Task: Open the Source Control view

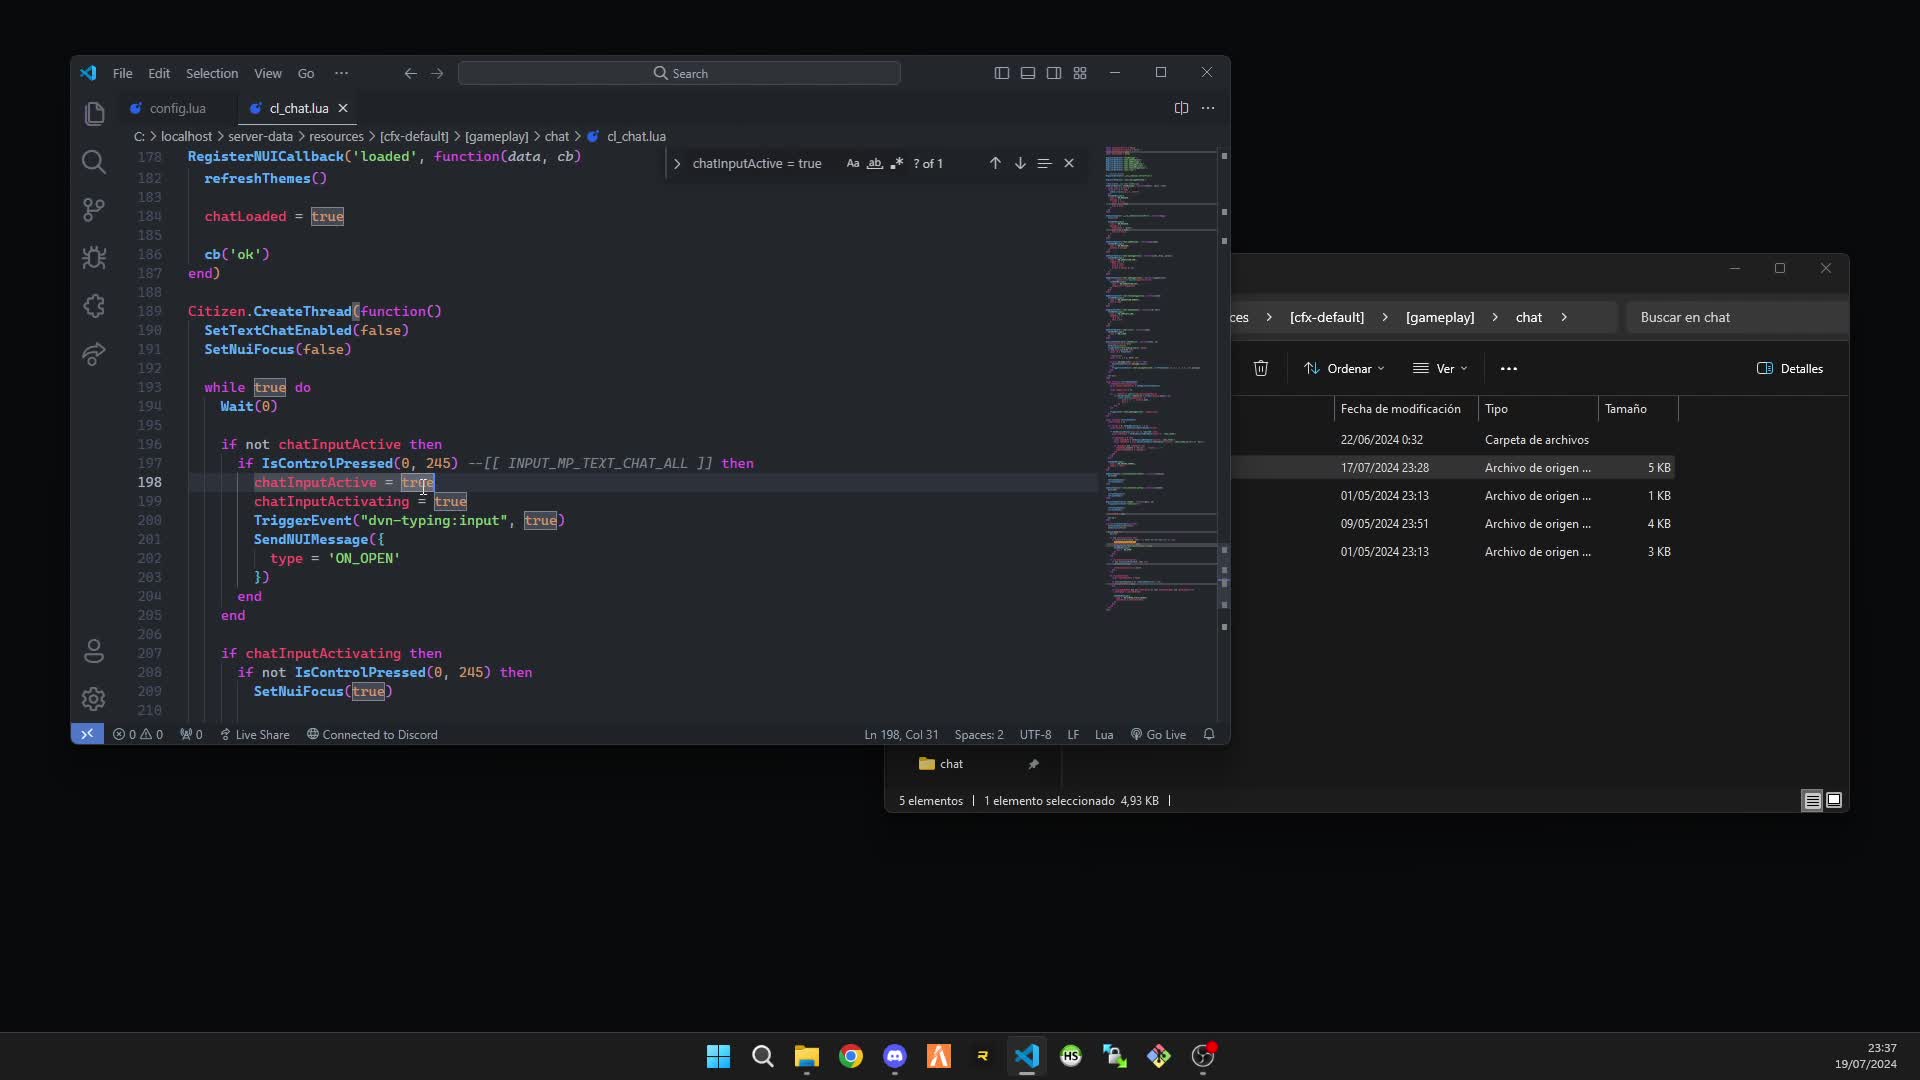Action: (x=94, y=210)
